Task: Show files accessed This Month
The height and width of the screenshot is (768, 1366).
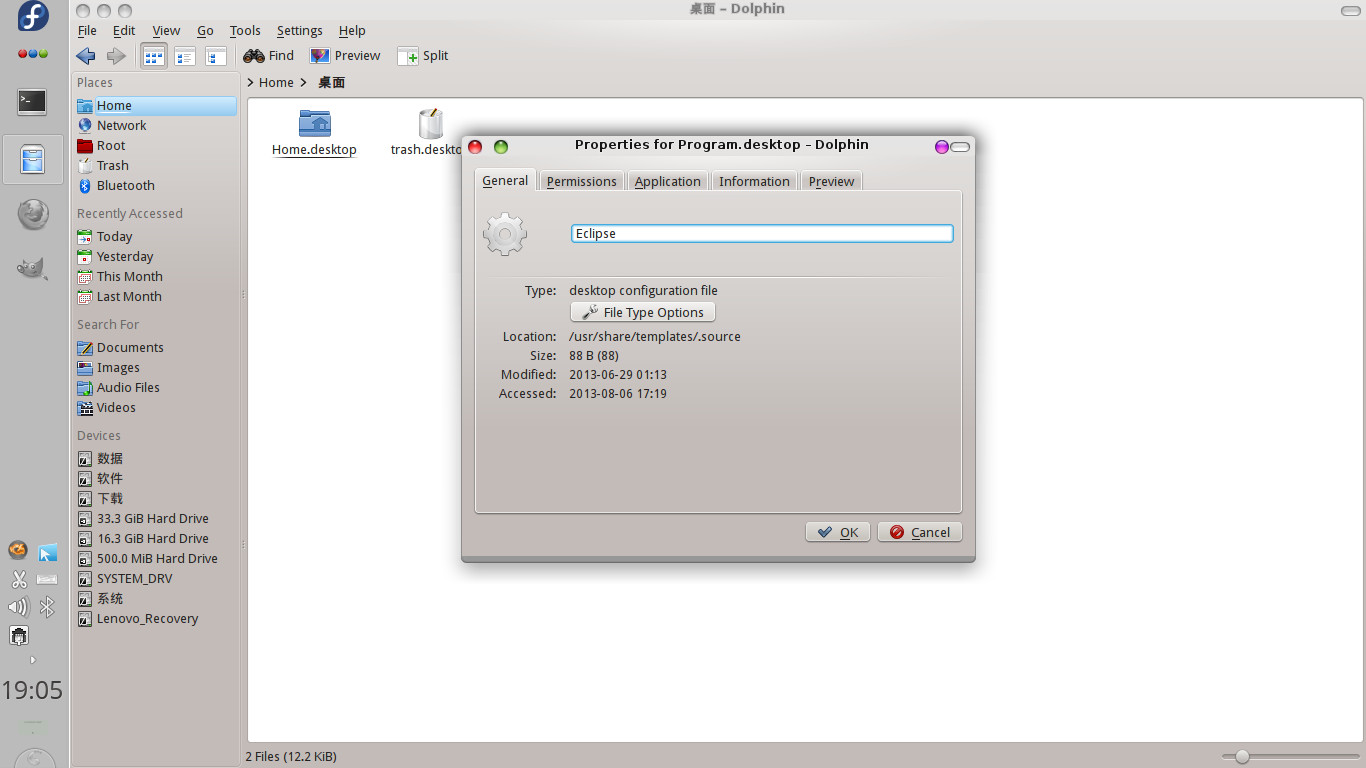Action: click(156, 276)
